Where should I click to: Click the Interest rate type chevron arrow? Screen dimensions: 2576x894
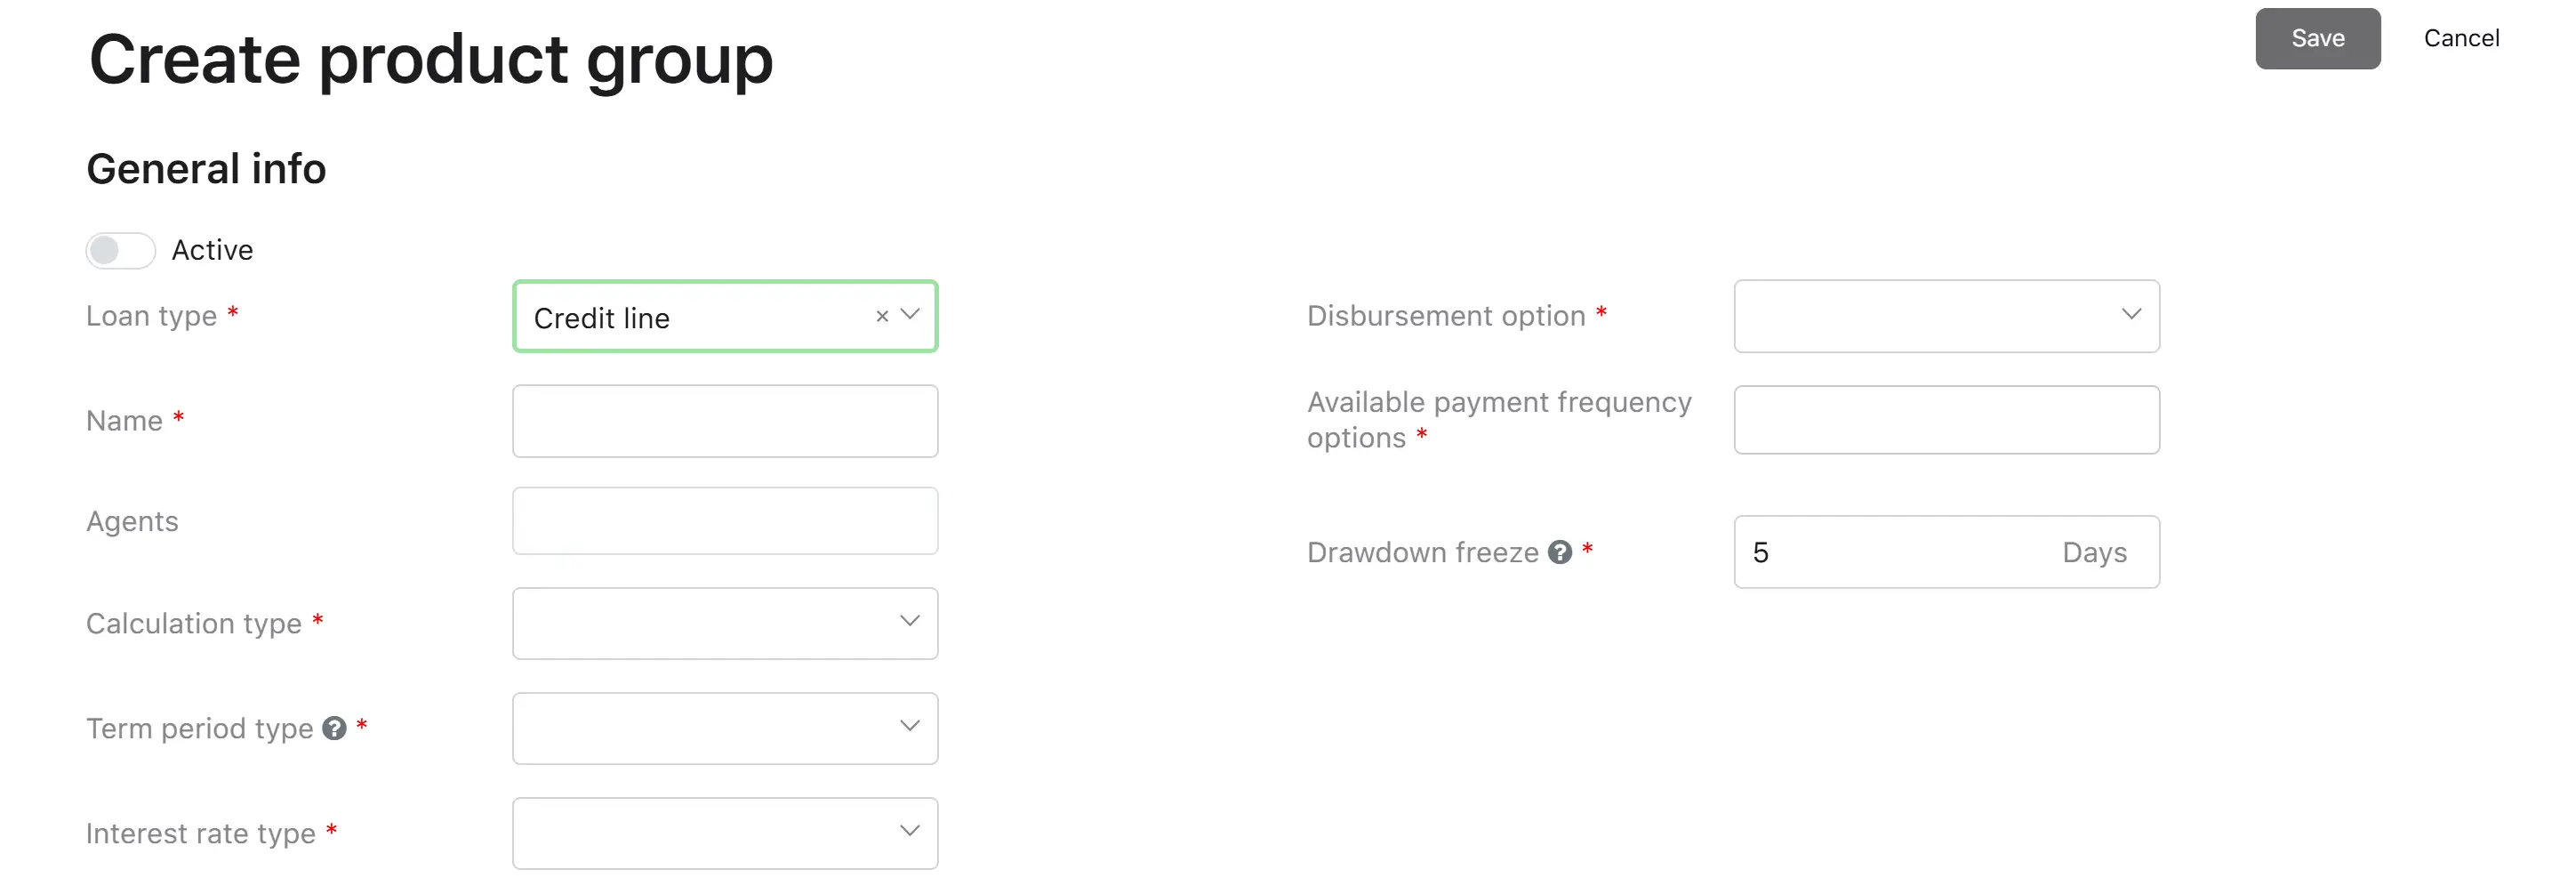click(910, 831)
